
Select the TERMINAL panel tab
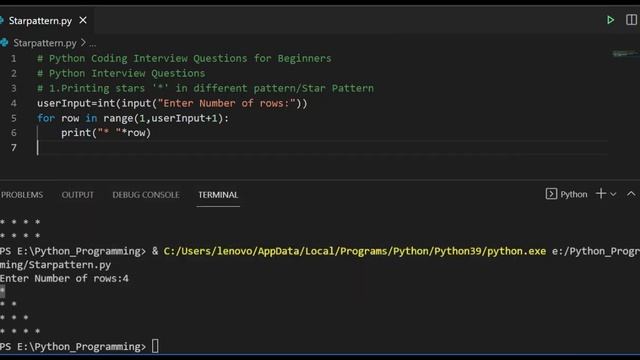click(x=218, y=195)
